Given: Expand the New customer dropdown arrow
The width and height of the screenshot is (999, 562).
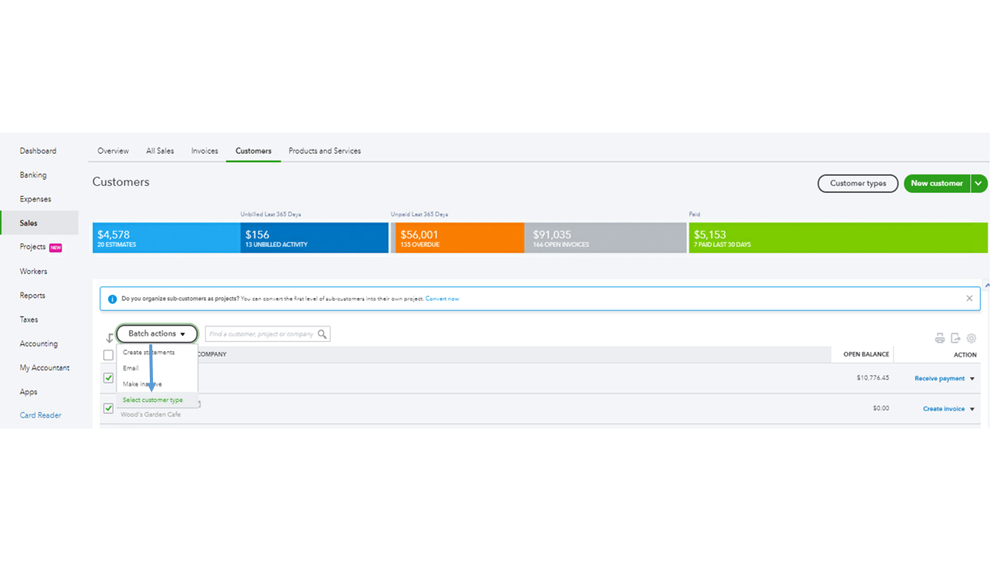Looking at the screenshot, I should (978, 184).
